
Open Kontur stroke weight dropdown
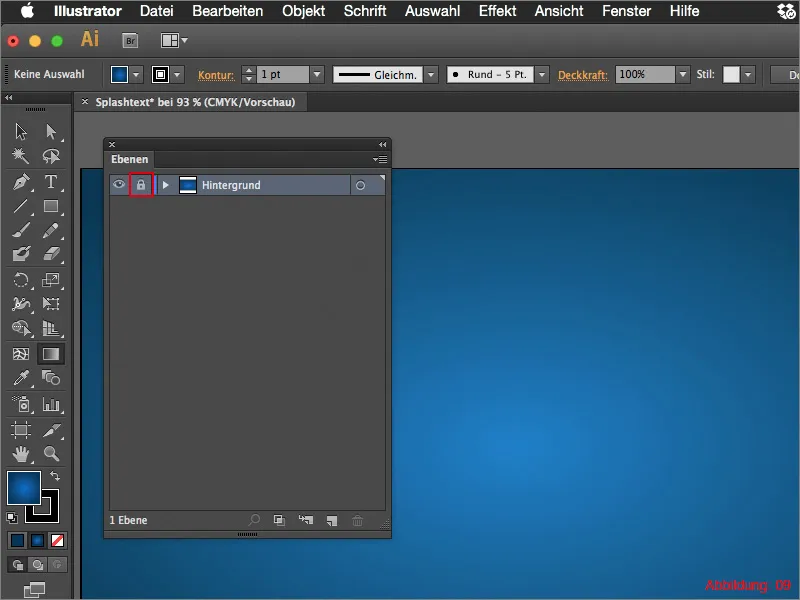[317, 74]
